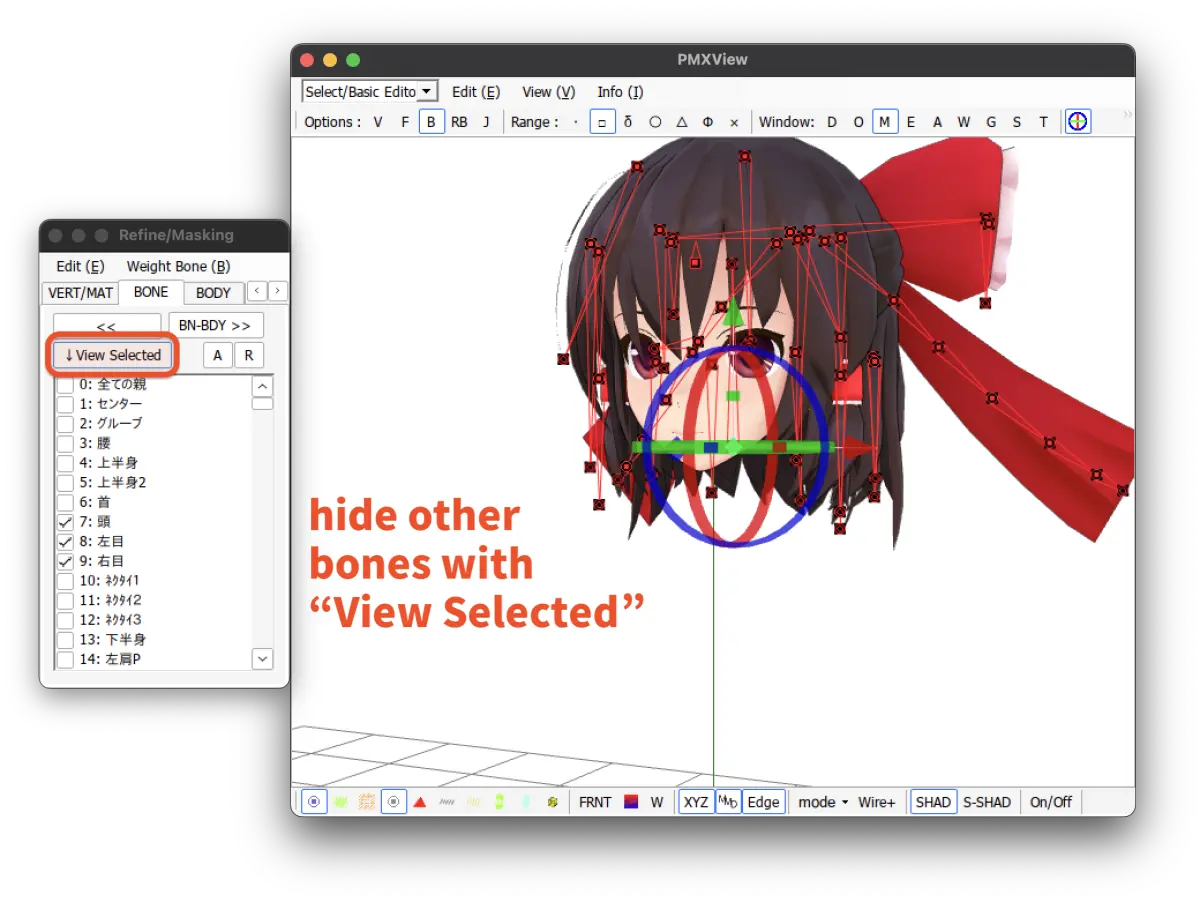Image resolution: width=1200 pixels, height=902 pixels.
Task: Select the dot point range mode
Action: [x=575, y=122]
